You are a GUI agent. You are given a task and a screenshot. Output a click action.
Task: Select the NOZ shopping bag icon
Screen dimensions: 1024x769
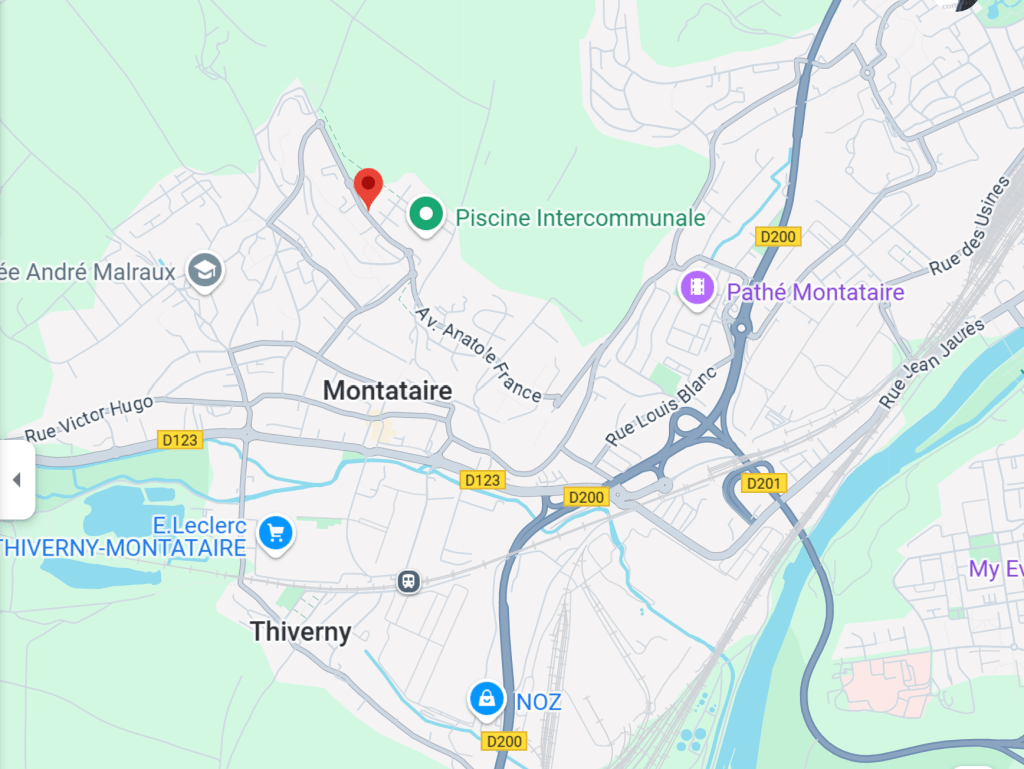487,700
